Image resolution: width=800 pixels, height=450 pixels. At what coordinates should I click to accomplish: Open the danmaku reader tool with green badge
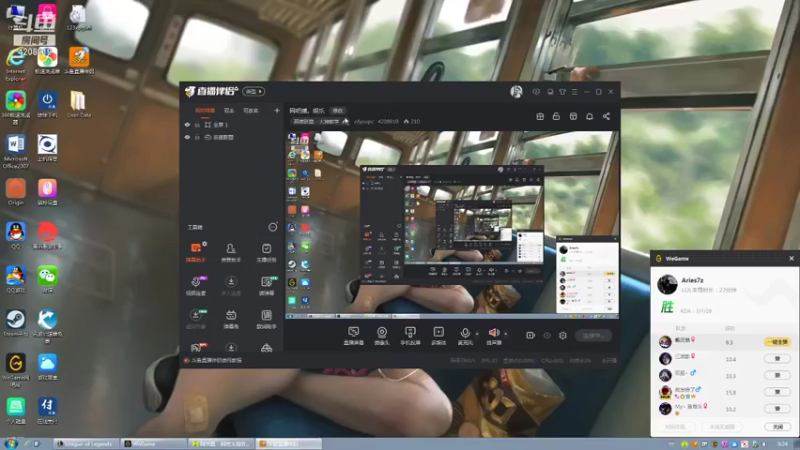(x=266, y=286)
